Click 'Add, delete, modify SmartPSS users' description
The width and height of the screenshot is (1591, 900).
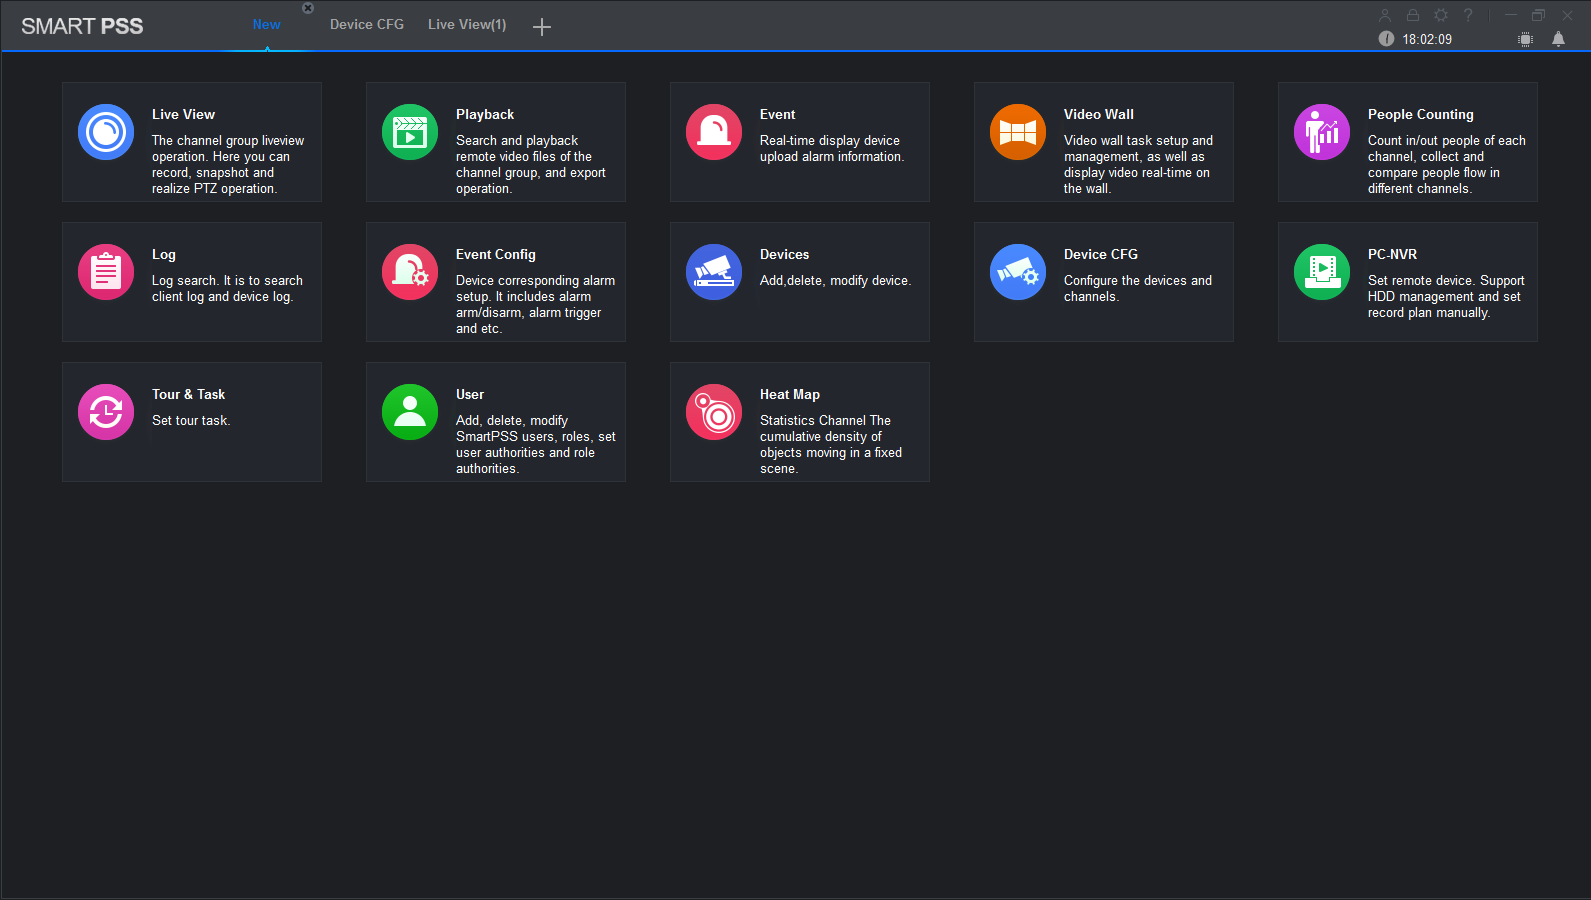536,444
